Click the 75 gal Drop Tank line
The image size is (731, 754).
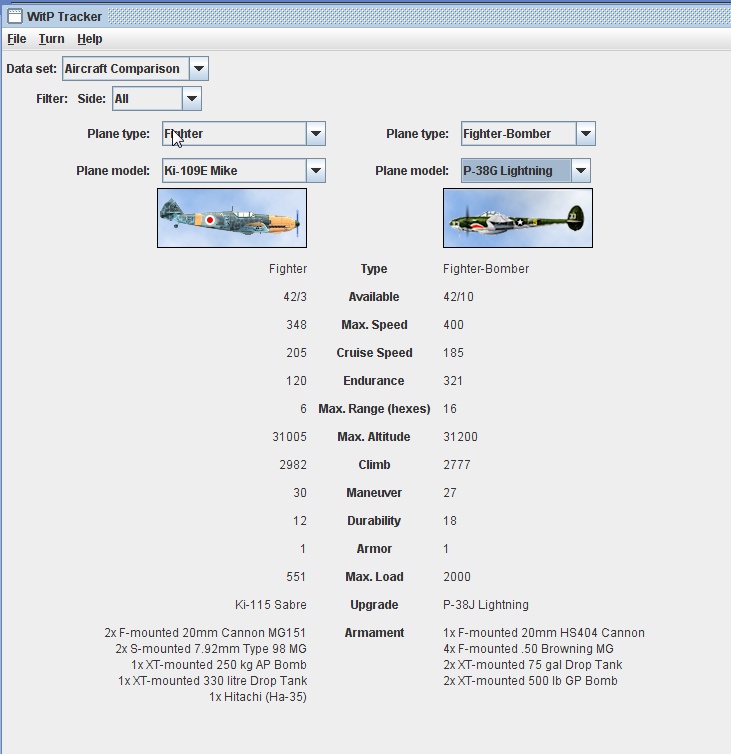pyautogui.click(x=533, y=665)
